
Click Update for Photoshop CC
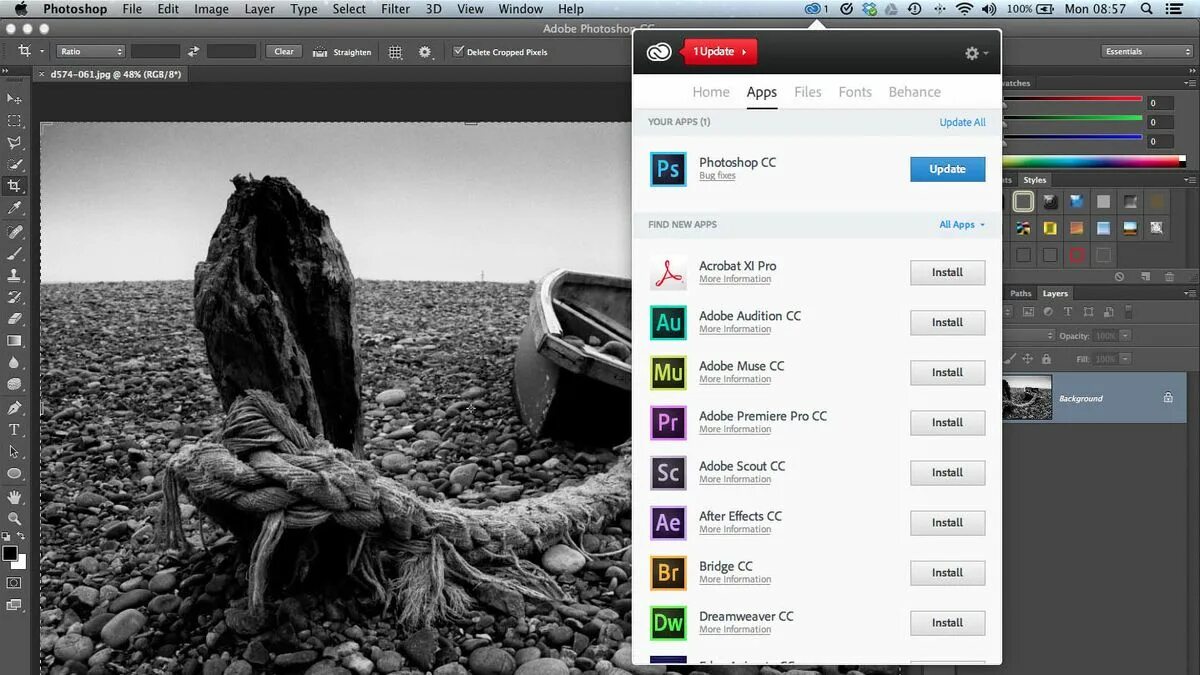pyautogui.click(x=946, y=169)
